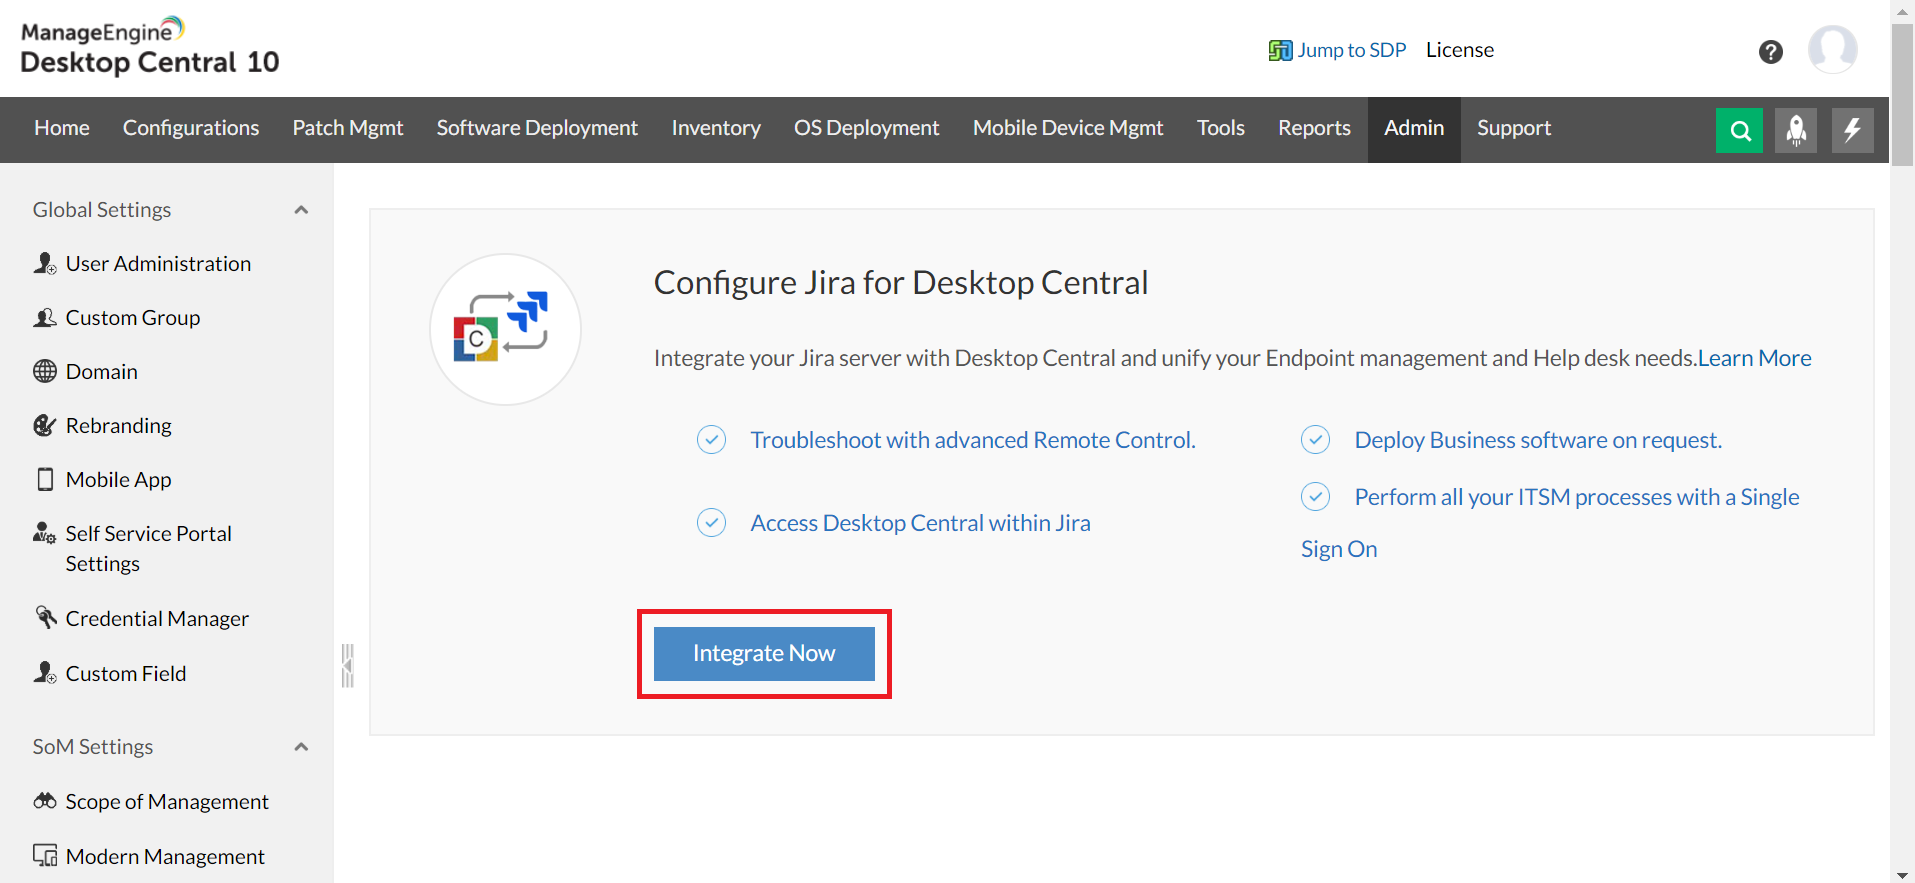This screenshot has width=1915, height=883.
Task: Open Rebranding settings
Action: [x=119, y=426]
